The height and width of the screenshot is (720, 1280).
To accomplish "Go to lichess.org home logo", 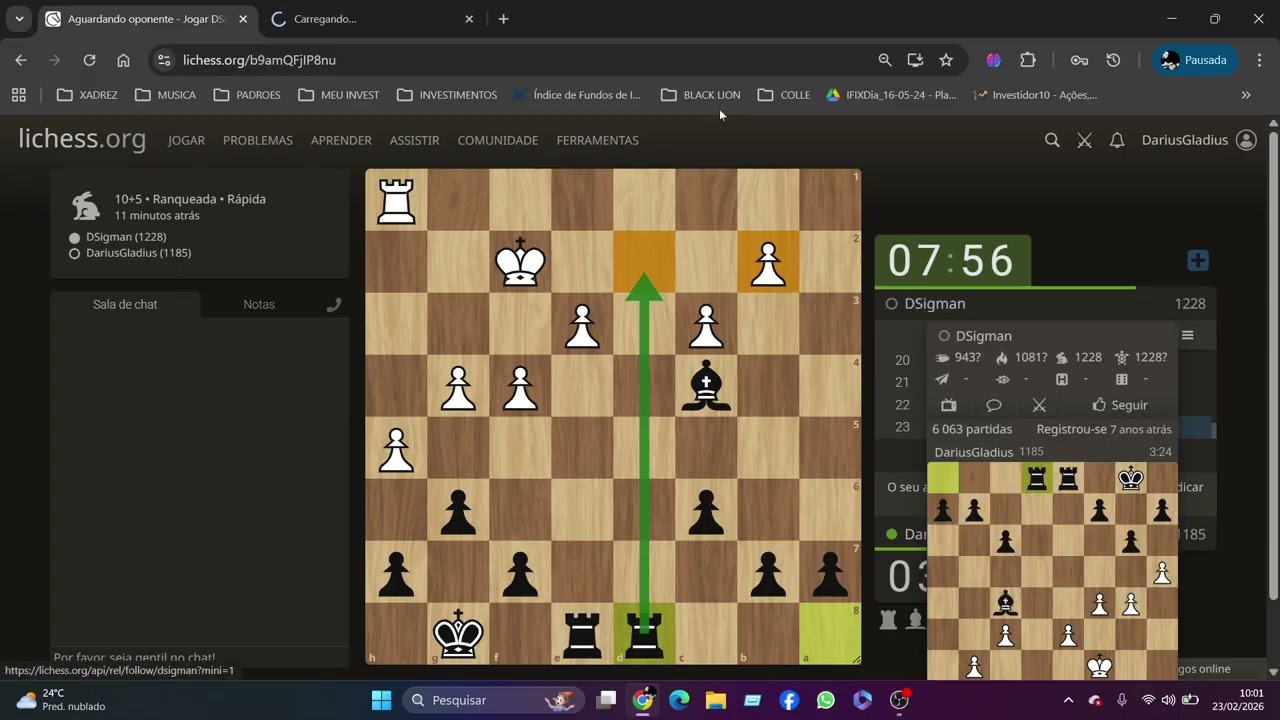I will click(82, 140).
